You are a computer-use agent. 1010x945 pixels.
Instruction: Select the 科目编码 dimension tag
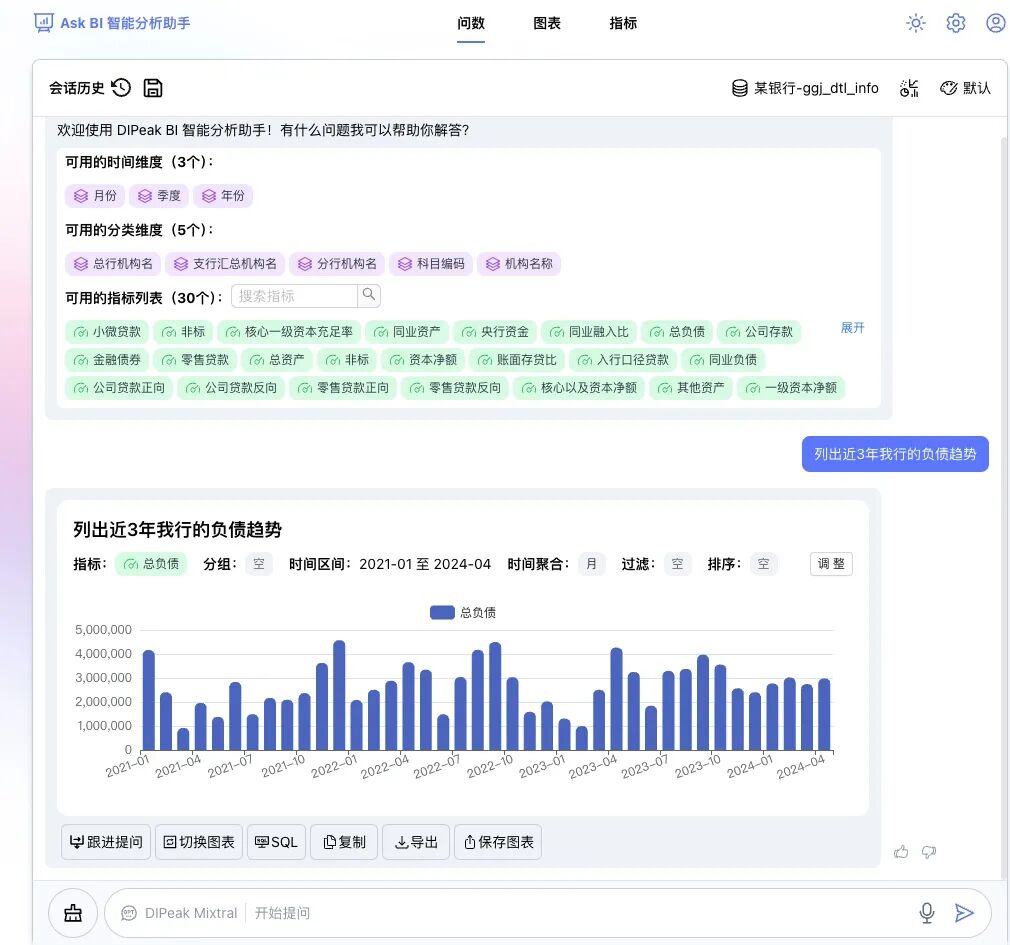(432, 264)
